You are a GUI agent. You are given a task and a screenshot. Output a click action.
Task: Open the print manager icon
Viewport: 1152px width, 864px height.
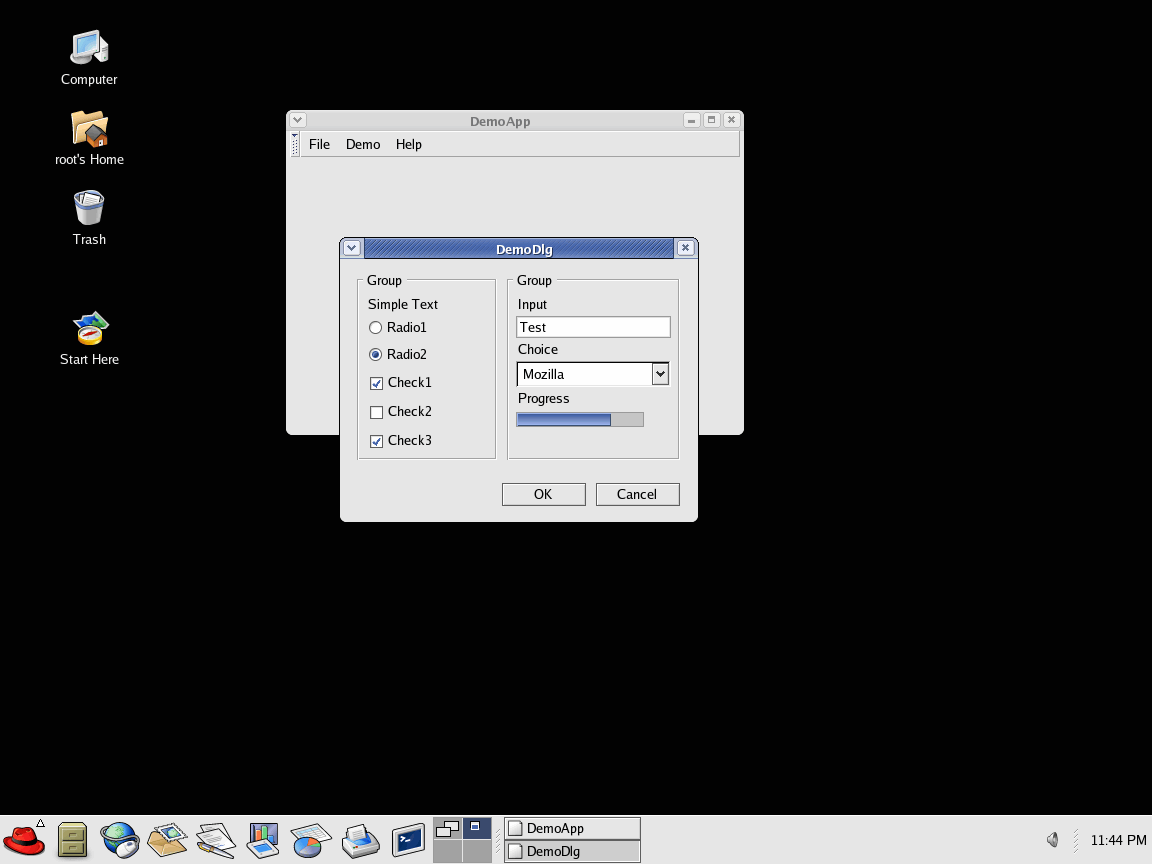tap(359, 840)
